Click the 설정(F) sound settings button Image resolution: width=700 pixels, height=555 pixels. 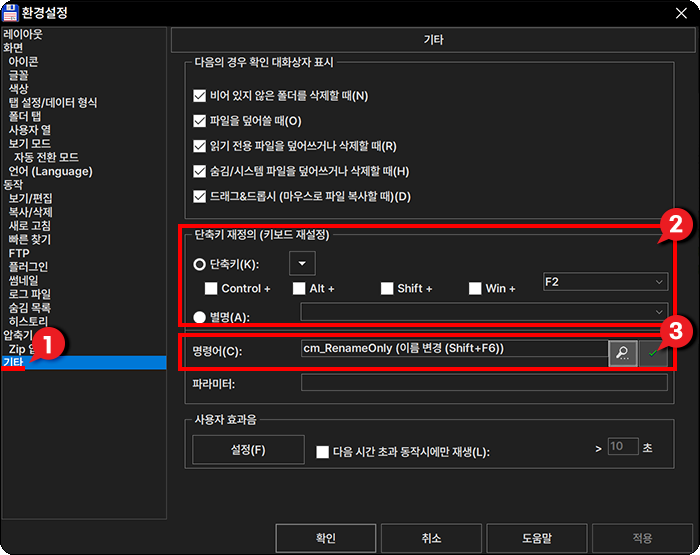[x=248, y=450]
